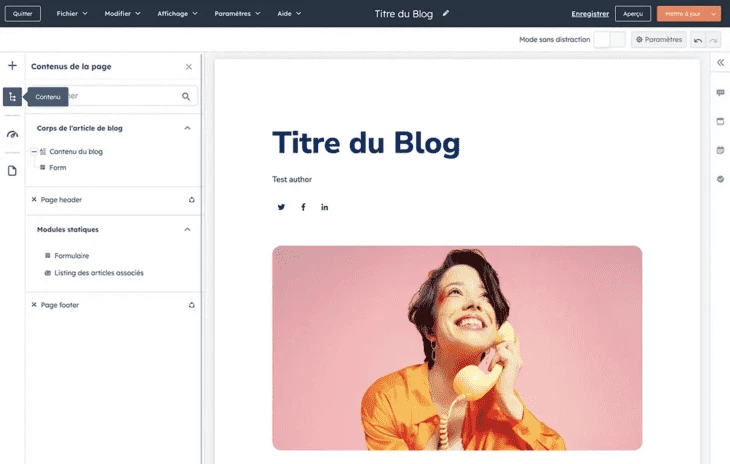Viewport: 730px width, 464px height.
Task: Click the Enregistrer link
Action: coord(590,14)
